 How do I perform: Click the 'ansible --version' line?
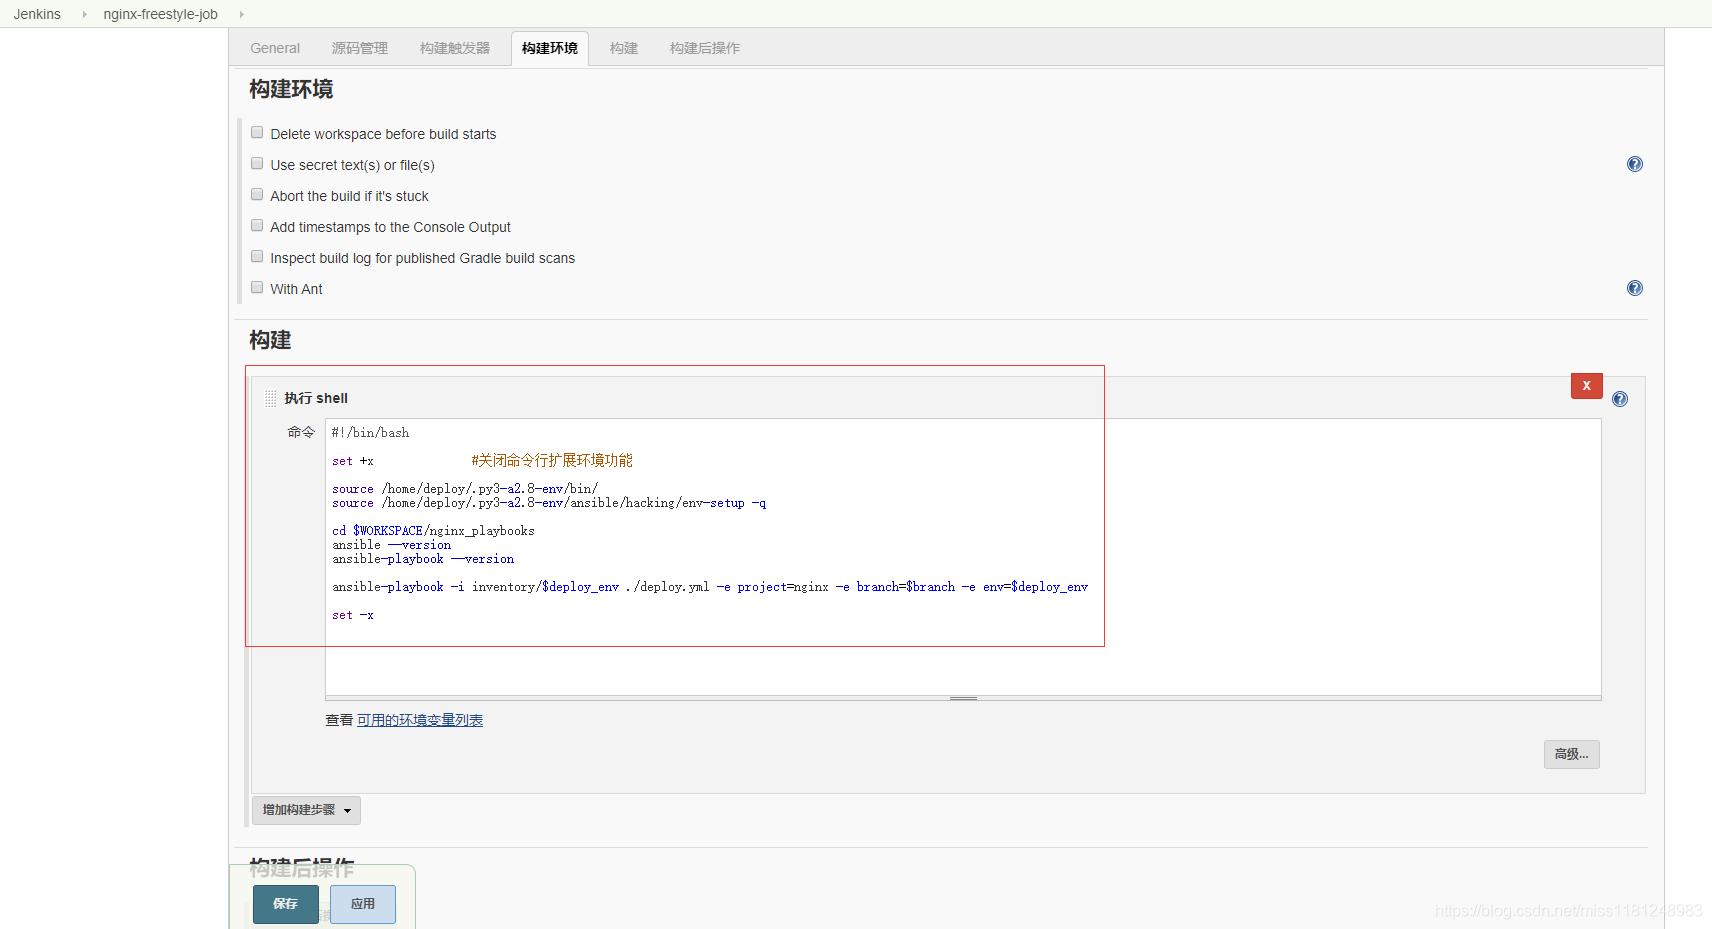click(392, 545)
